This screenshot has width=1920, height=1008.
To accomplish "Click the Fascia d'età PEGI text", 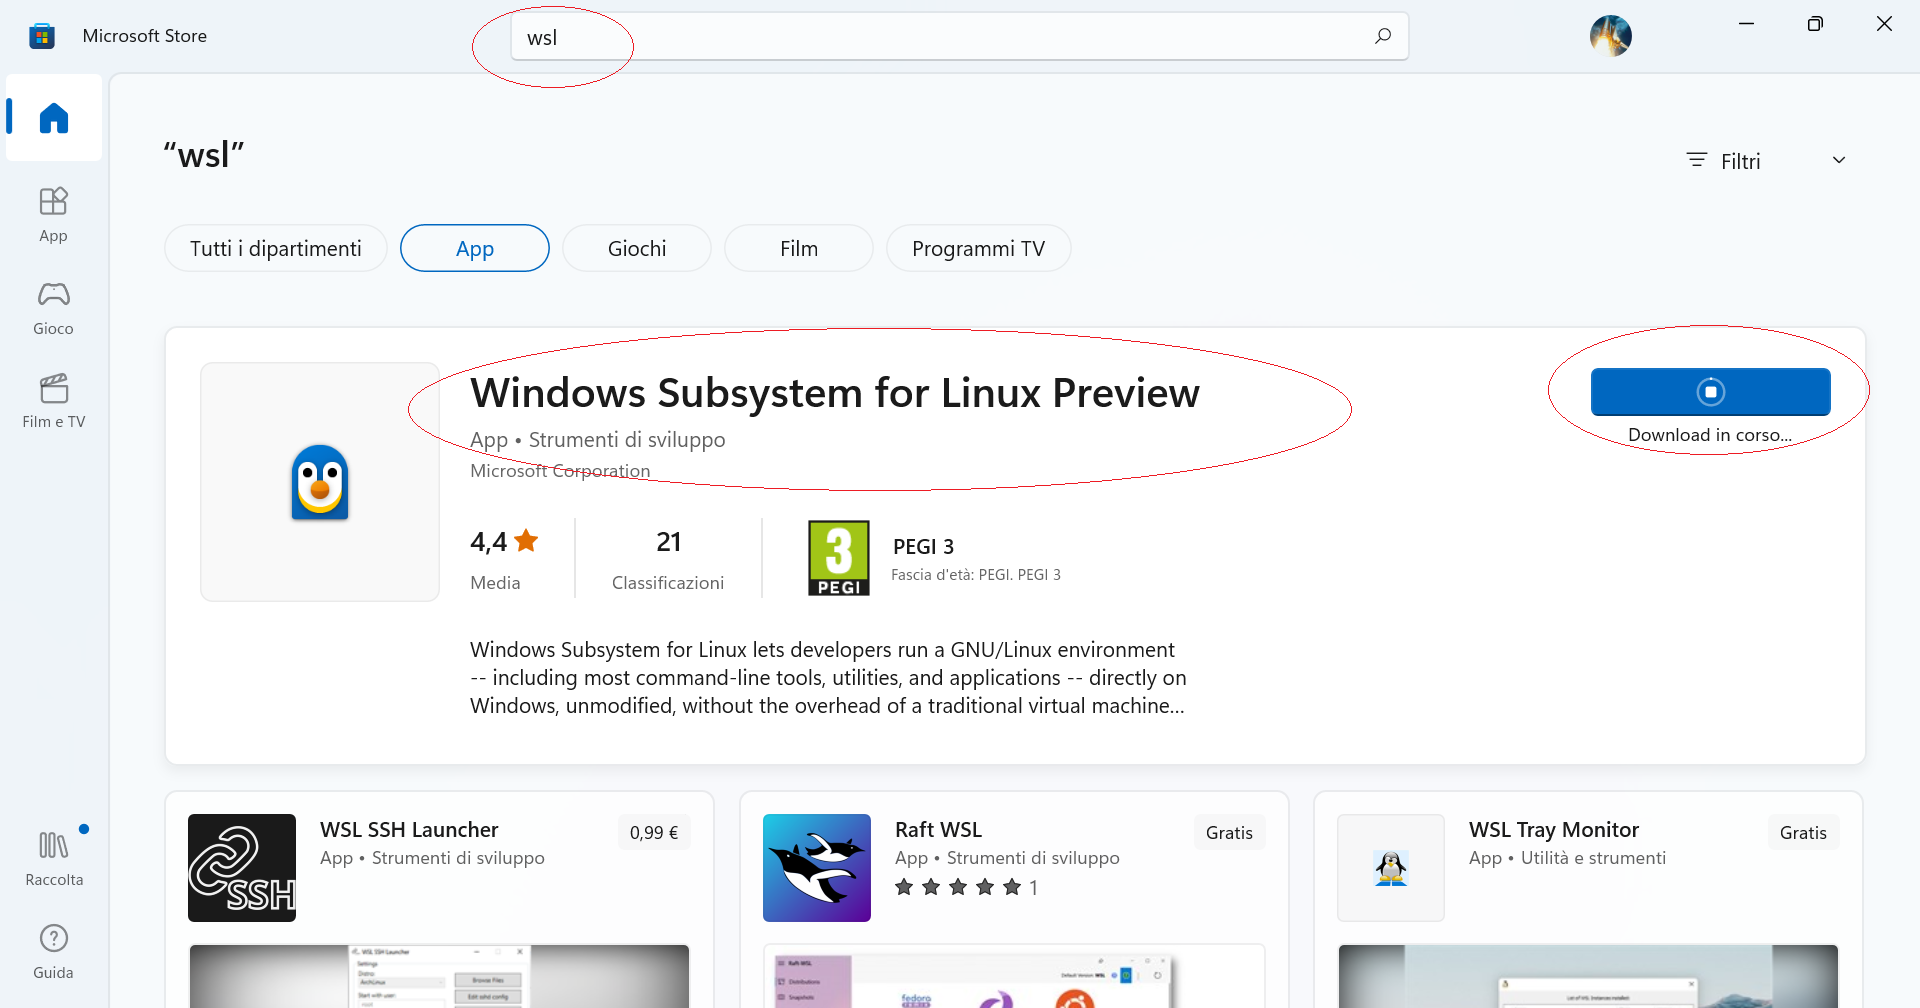I will point(976,575).
